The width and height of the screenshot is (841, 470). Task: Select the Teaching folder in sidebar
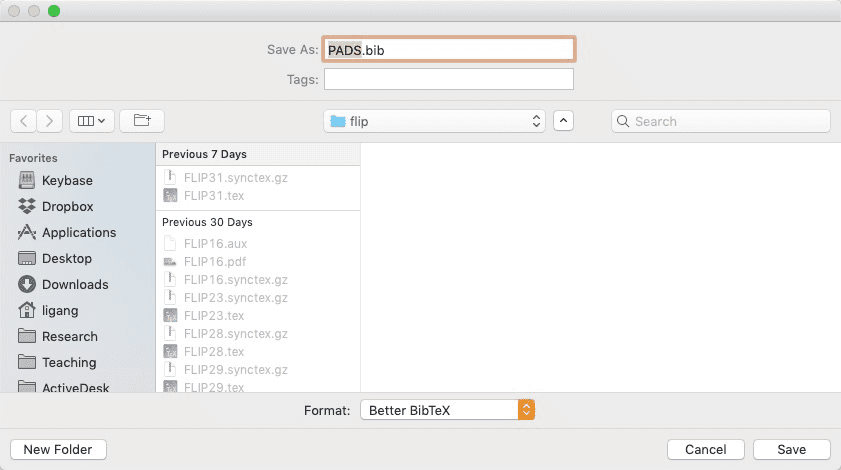pyautogui.click(x=69, y=363)
